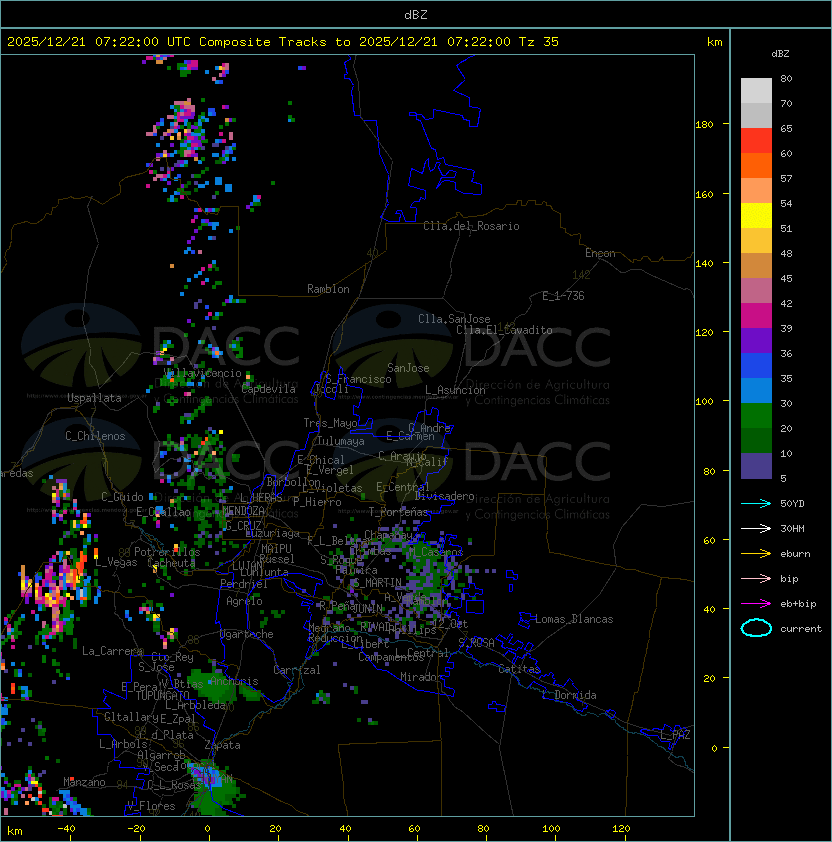Click the Anchoris map label
The image size is (832, 842).
(234, 681)
